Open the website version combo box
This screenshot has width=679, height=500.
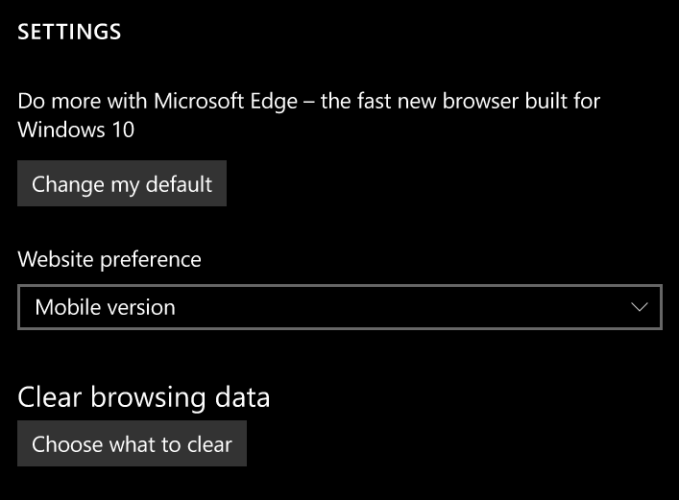[x=340, y=307]
